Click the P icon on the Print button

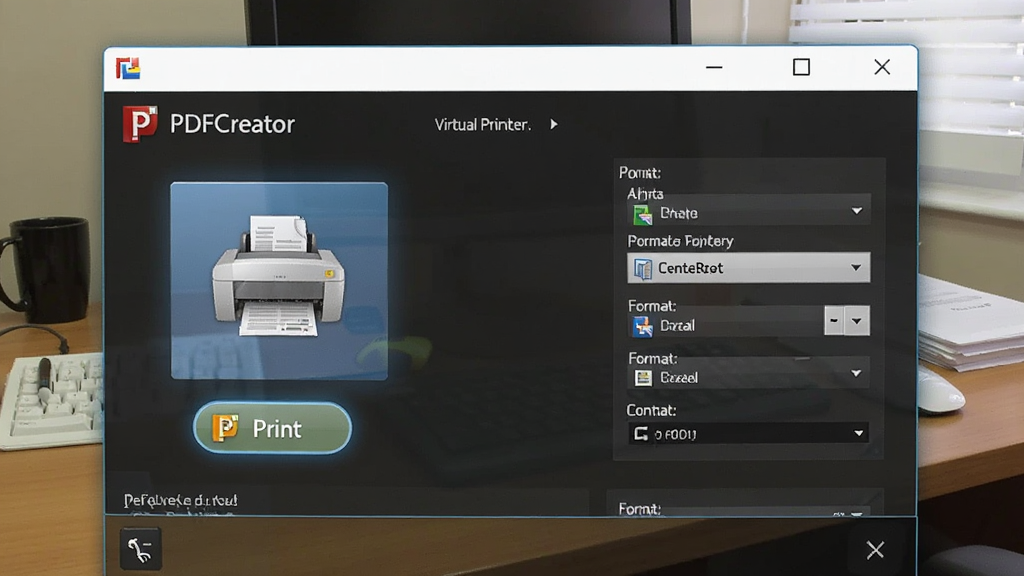(x=225, y=428)
